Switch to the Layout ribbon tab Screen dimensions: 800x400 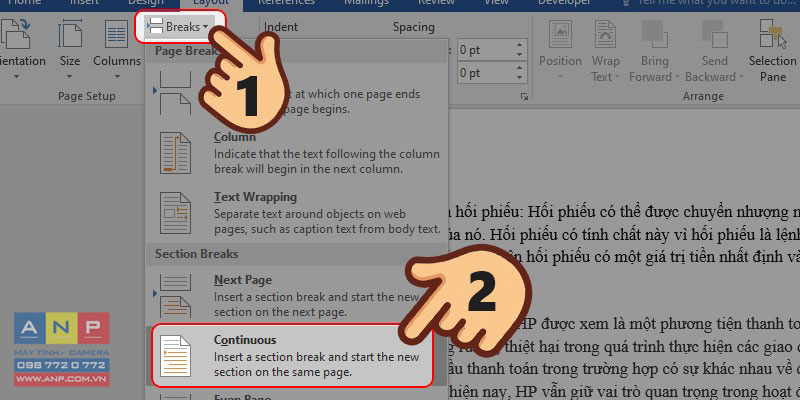point(211,4)
